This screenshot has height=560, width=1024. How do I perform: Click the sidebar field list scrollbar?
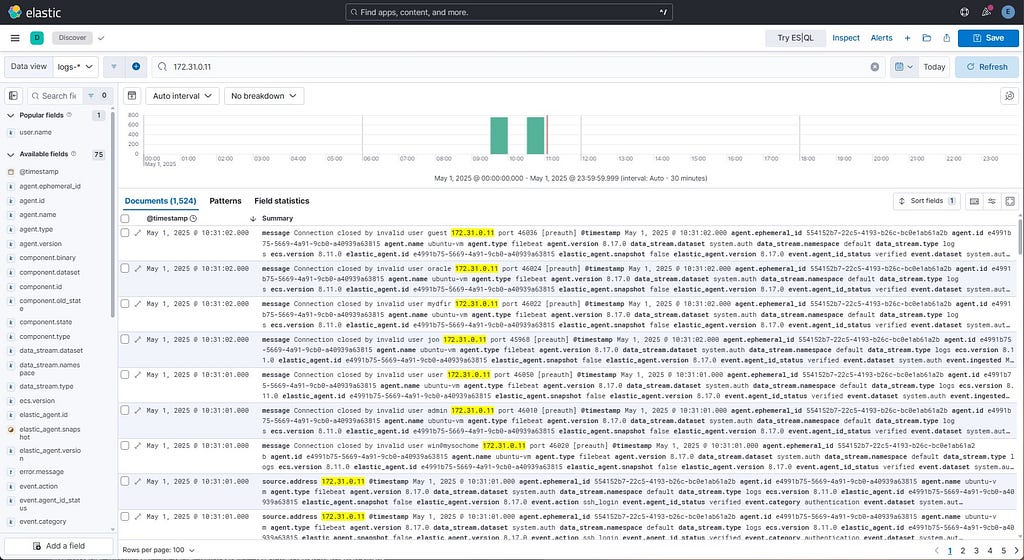click(x=113, y=215)
